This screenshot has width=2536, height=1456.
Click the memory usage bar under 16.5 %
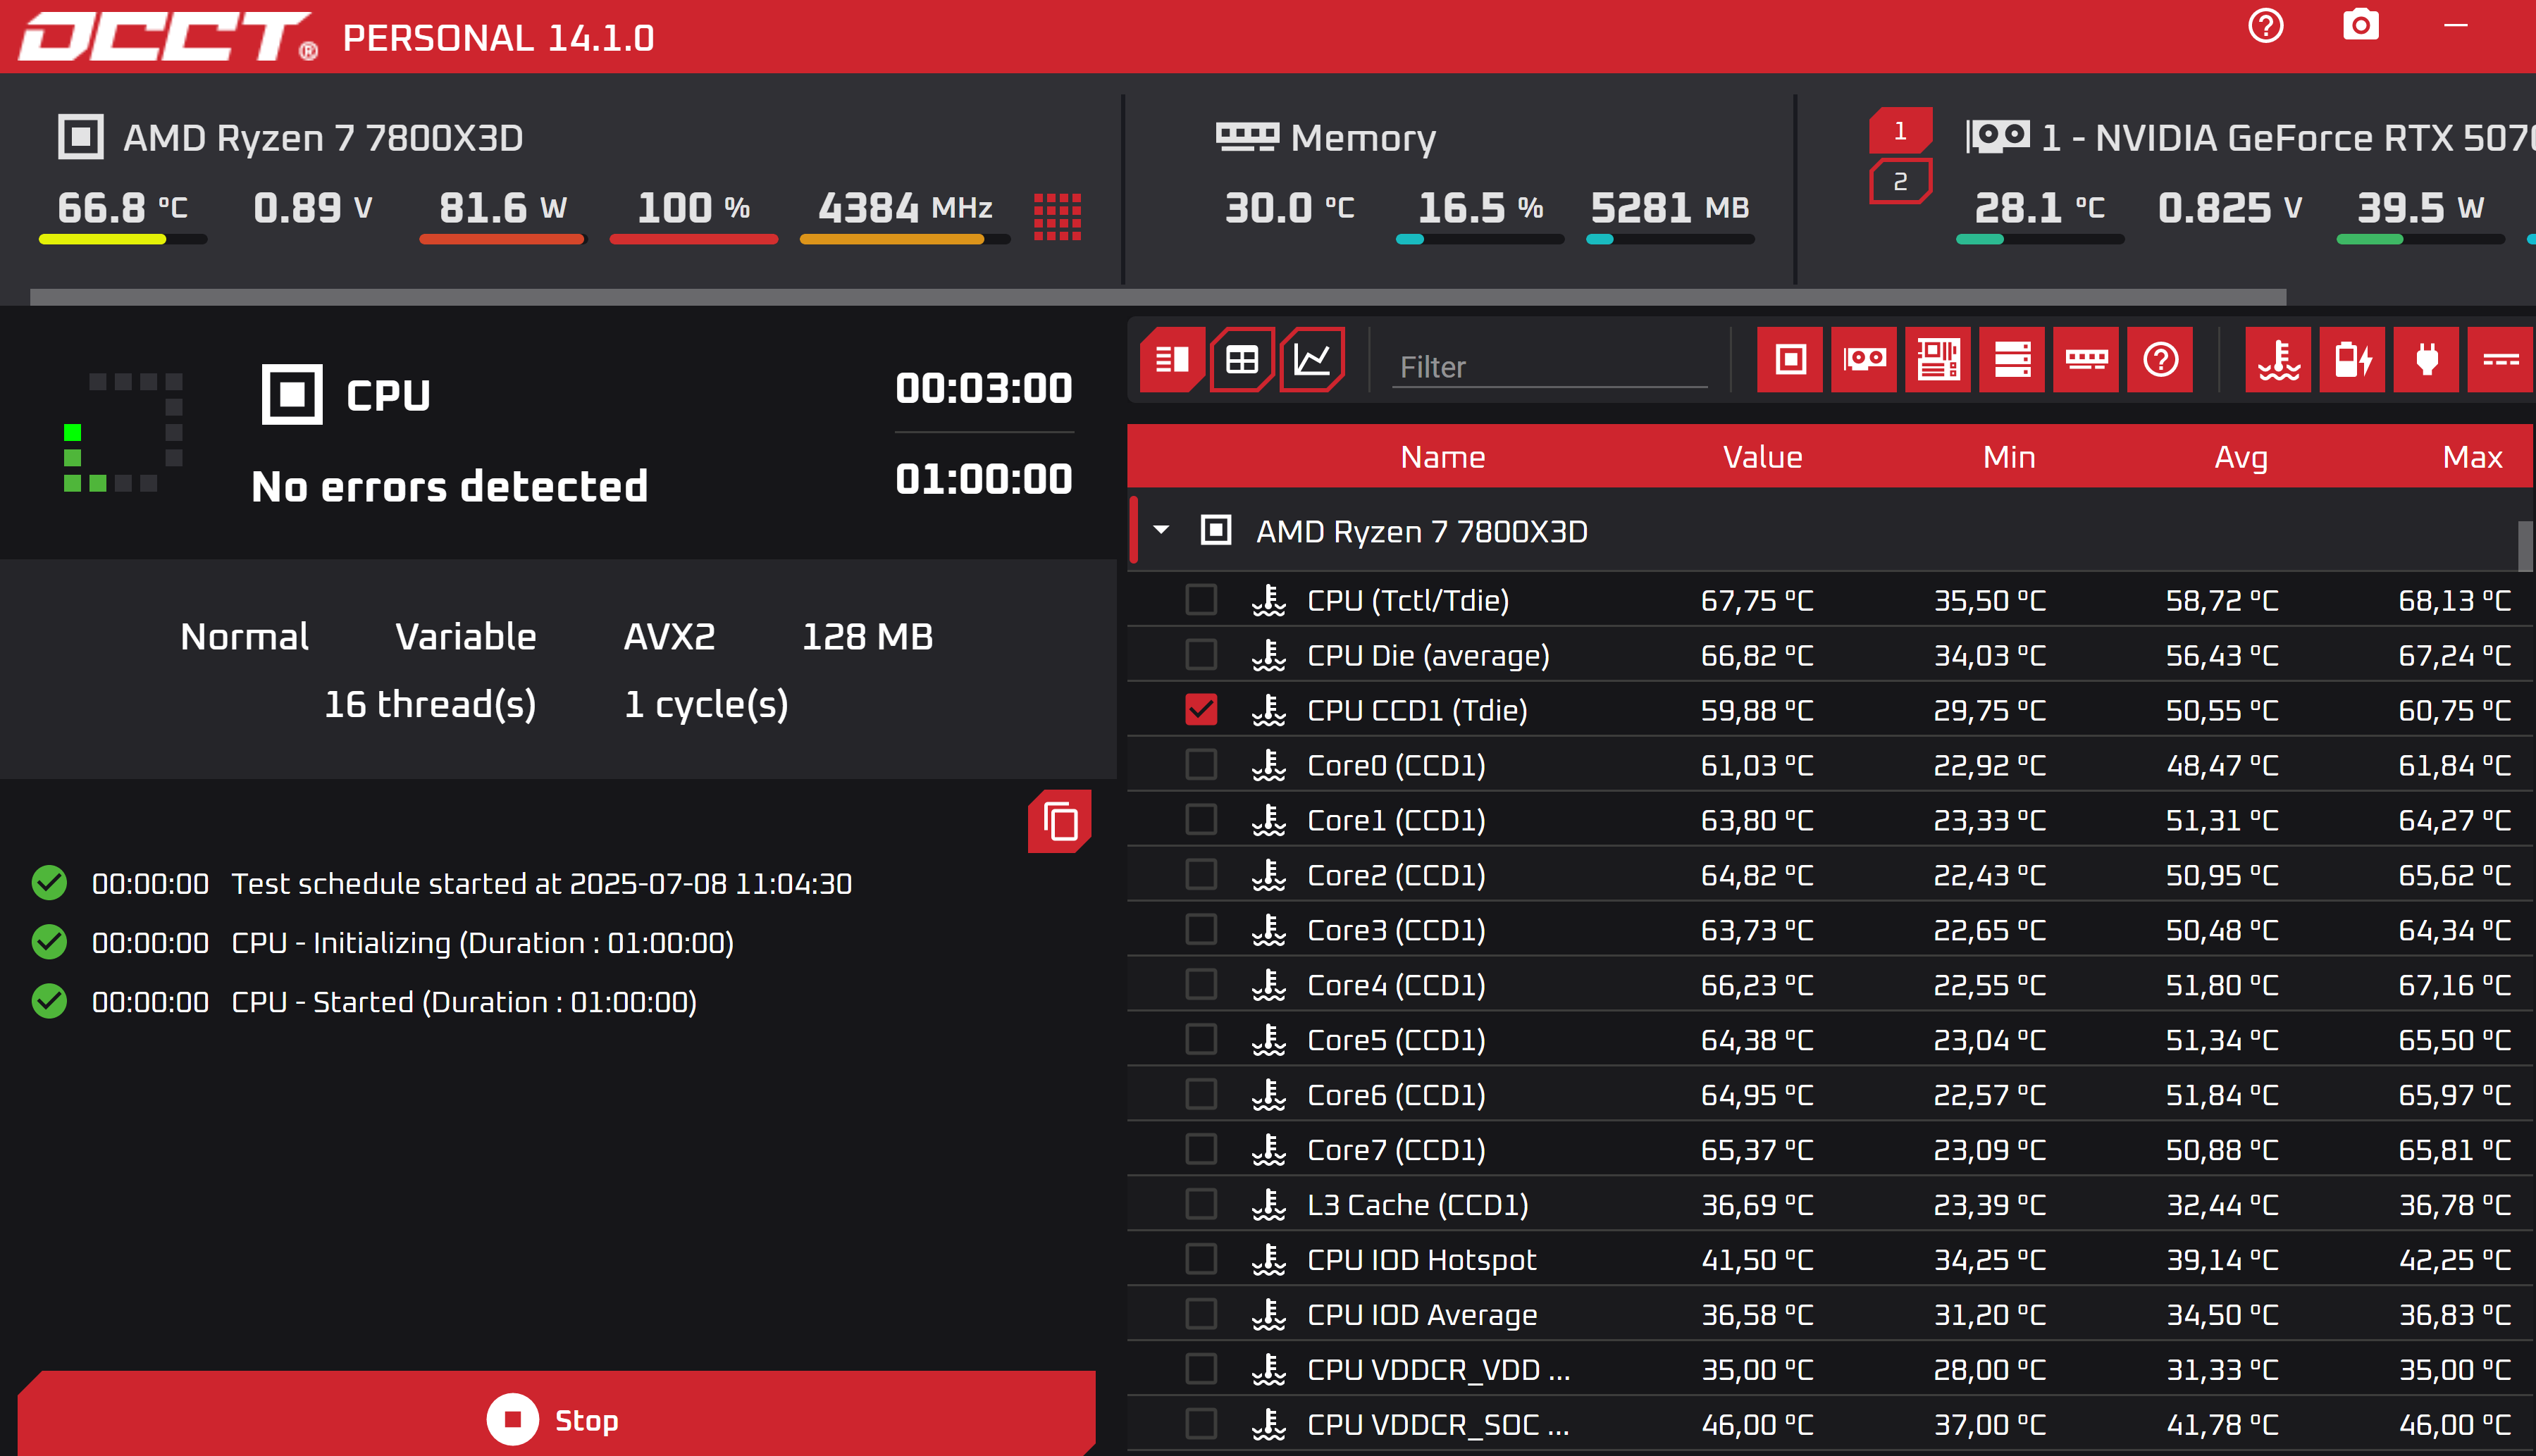tap(1479, 240)
